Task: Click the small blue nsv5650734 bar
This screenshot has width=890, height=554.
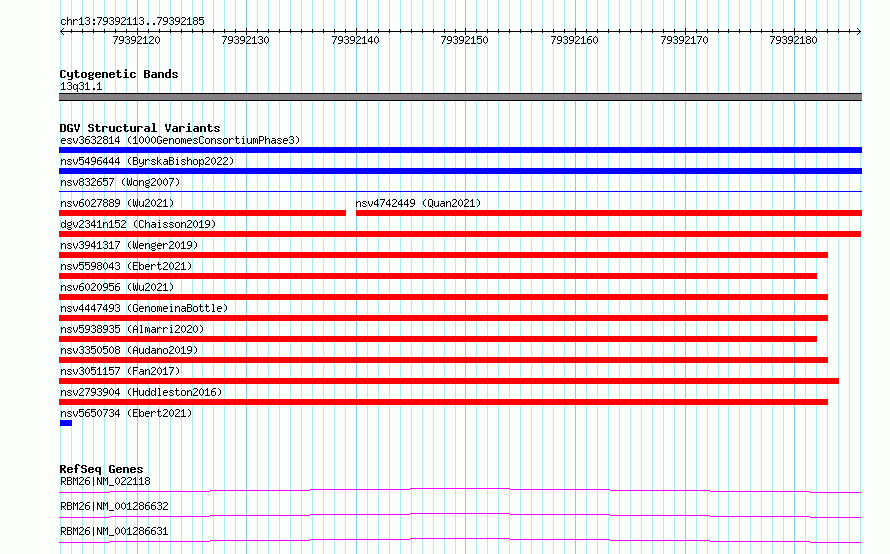Action: pyautogui.click(x=66, y=423)
